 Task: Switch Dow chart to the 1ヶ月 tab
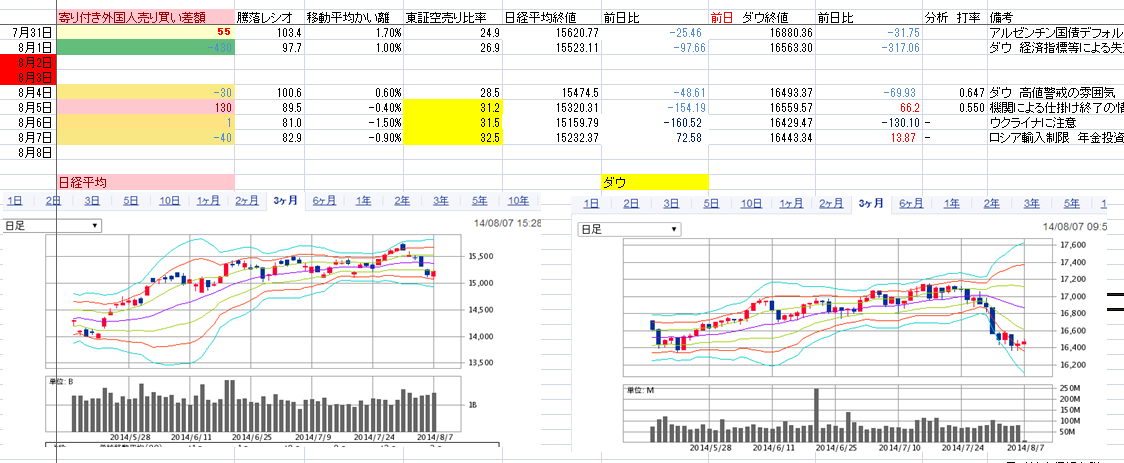click(790, 204)
